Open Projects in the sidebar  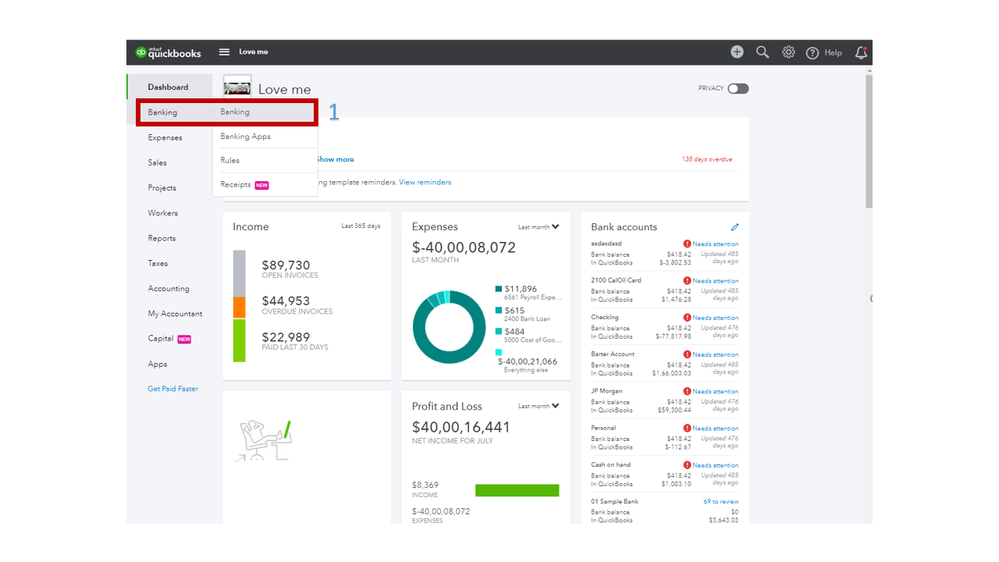click(x=162, y=188)
